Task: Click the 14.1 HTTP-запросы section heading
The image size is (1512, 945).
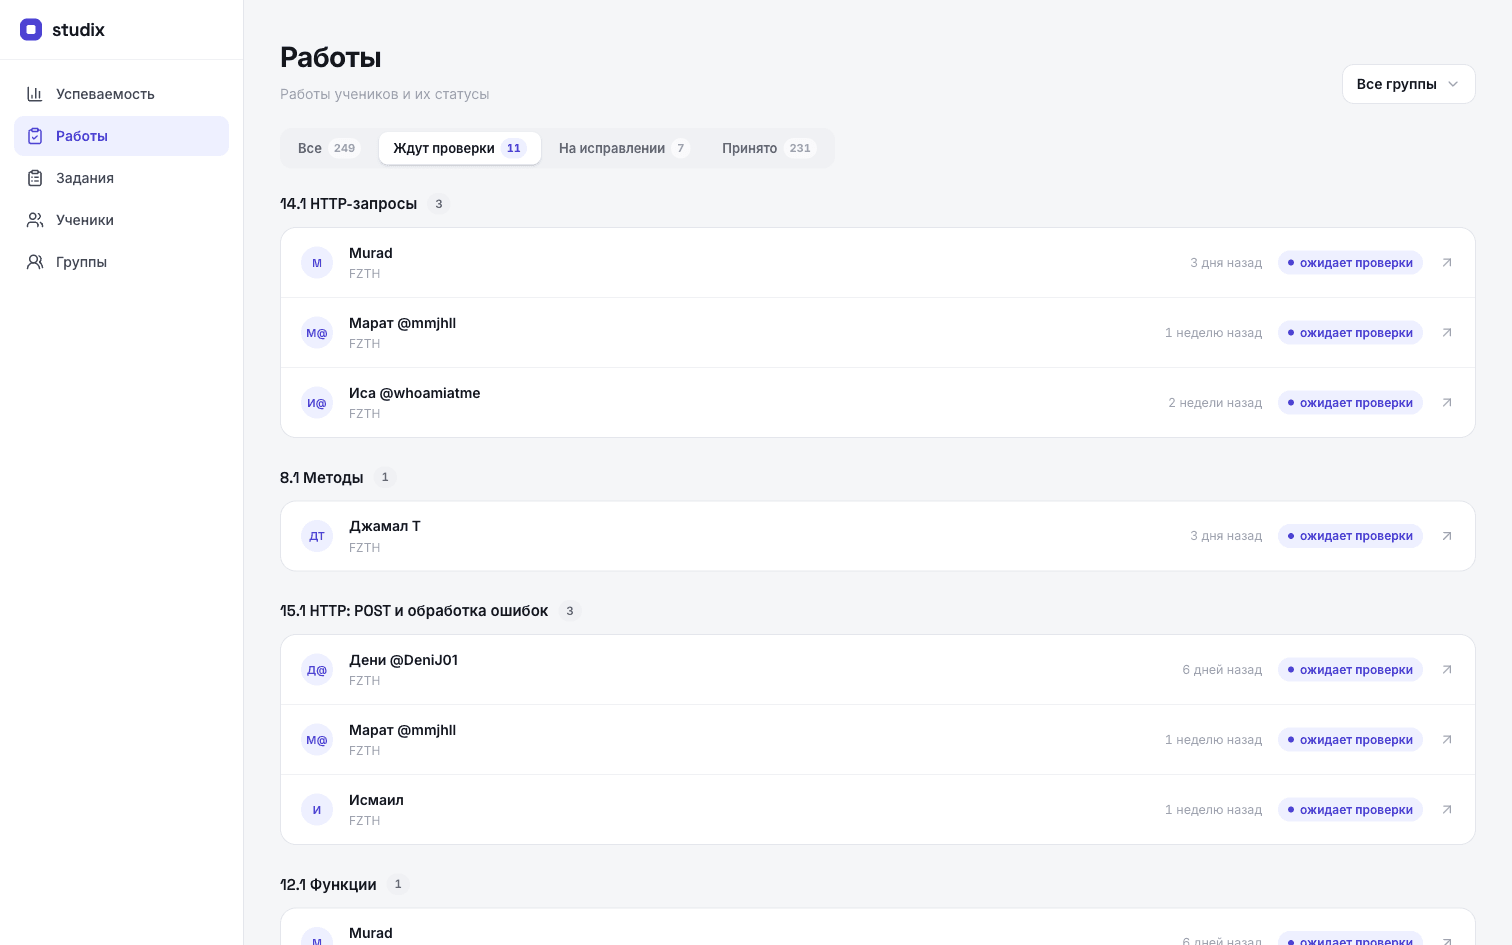Action: click(348, 204)
